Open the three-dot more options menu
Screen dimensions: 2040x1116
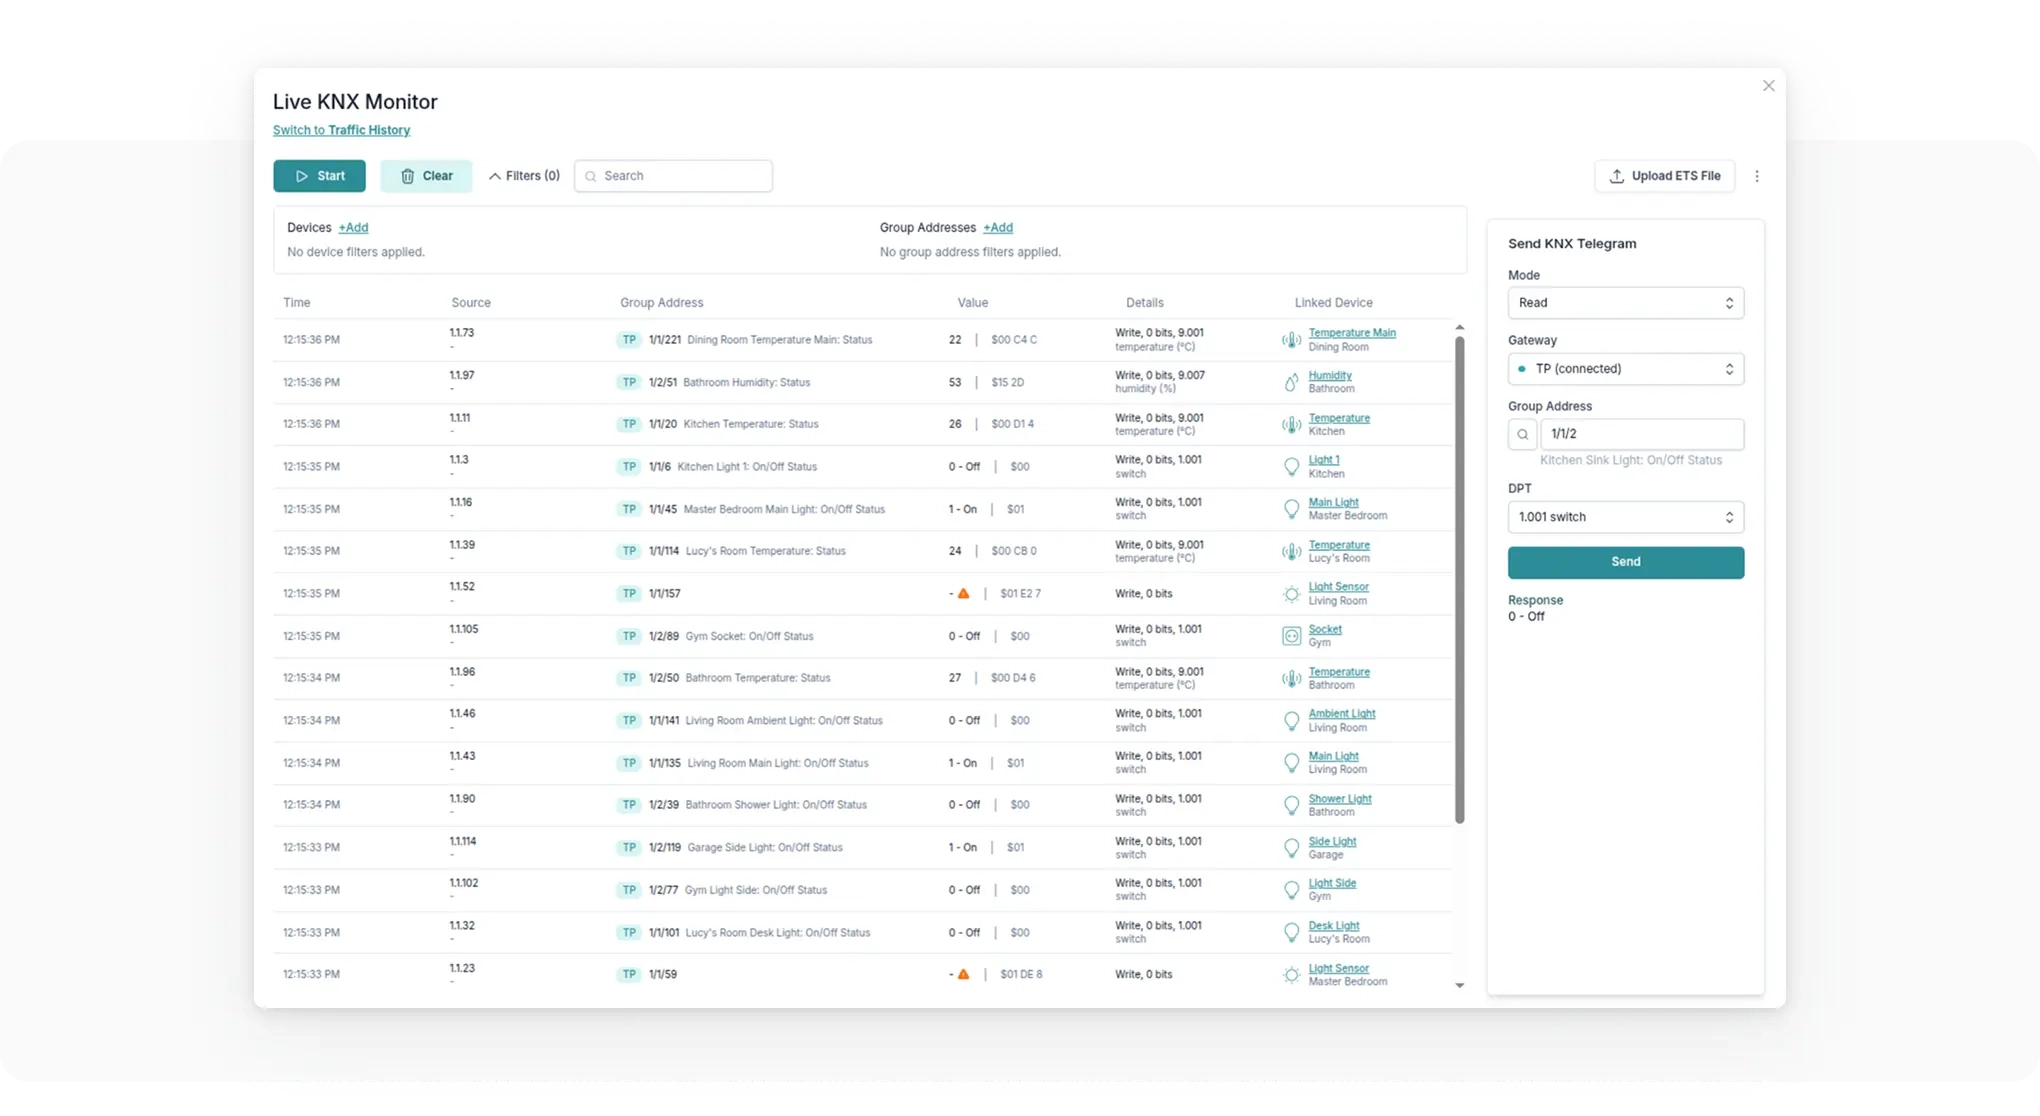[1757, 176]
